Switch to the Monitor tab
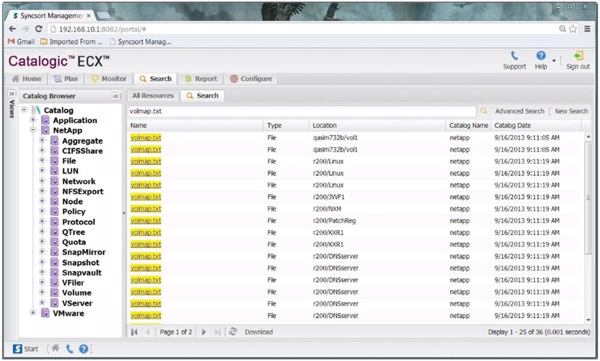Image resolution: width=600 pixels, height=361 pixels. pos(109,78)
